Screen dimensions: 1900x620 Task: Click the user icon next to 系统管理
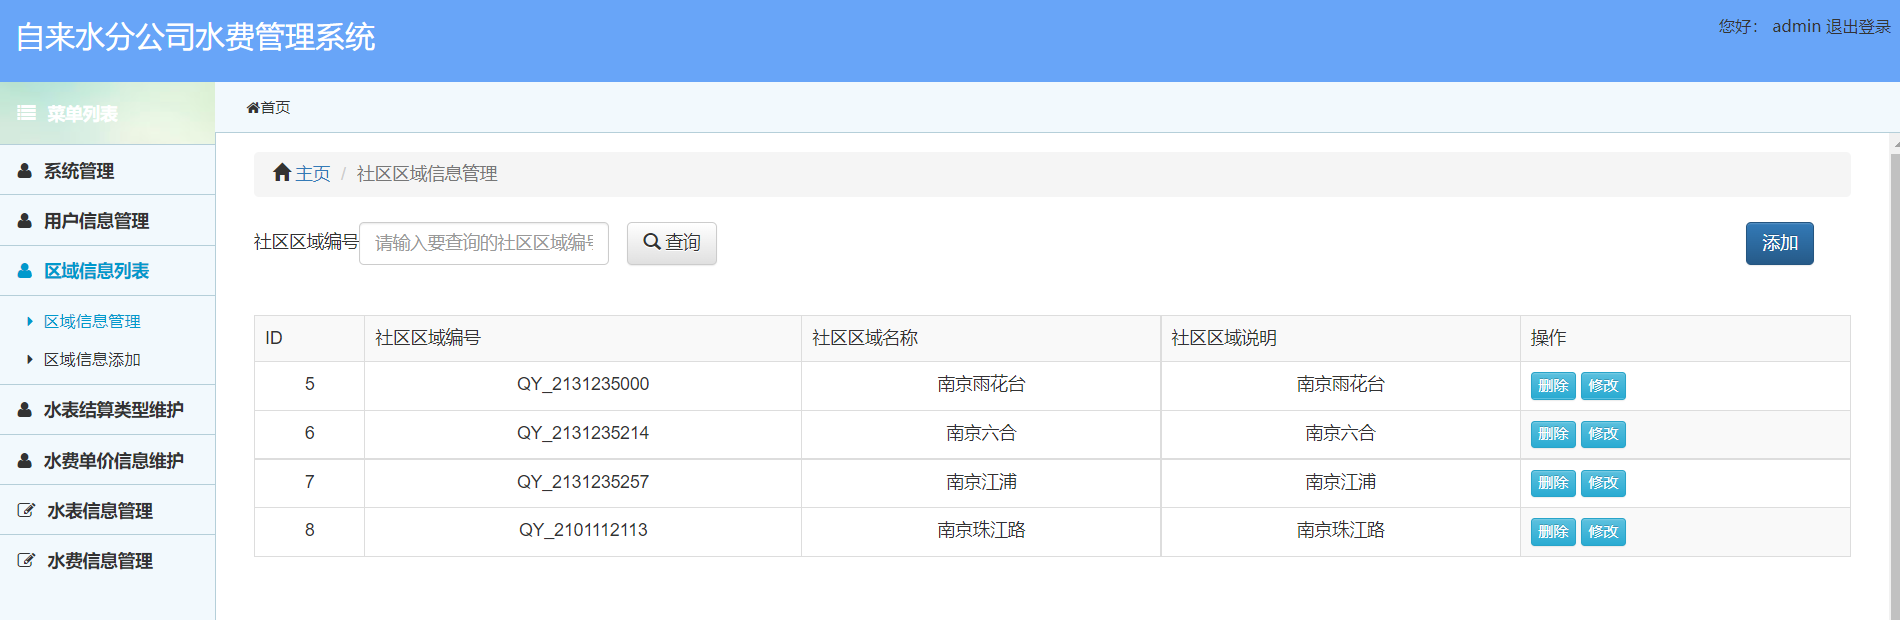(x=25, y=171)
